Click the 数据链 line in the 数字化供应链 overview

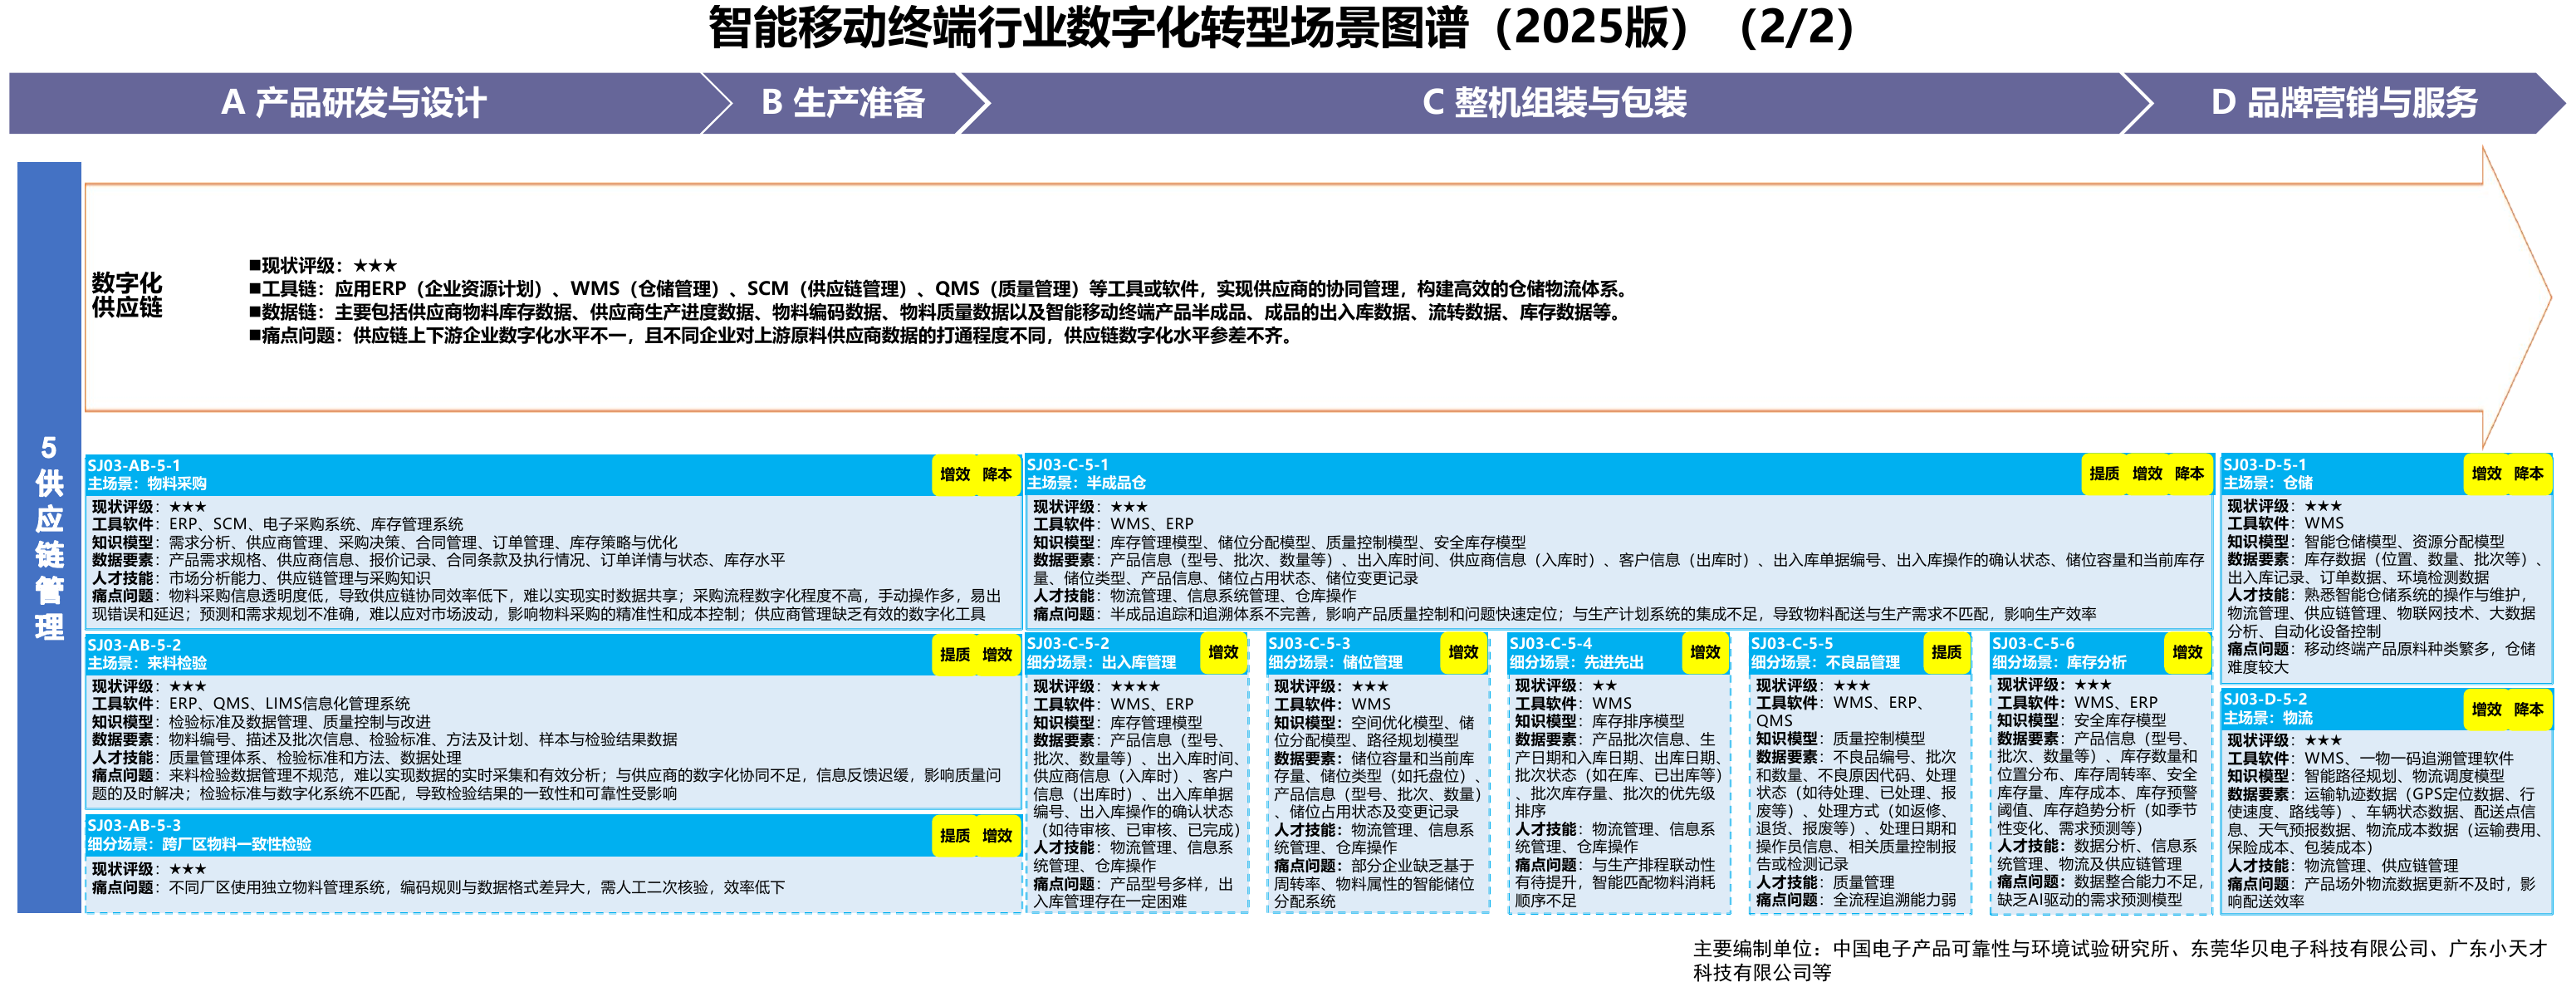(x=935, y=312)
